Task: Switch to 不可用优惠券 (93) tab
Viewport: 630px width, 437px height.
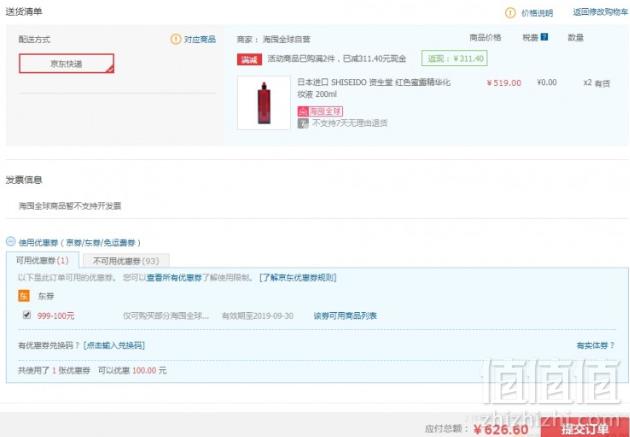Action: 126,261
